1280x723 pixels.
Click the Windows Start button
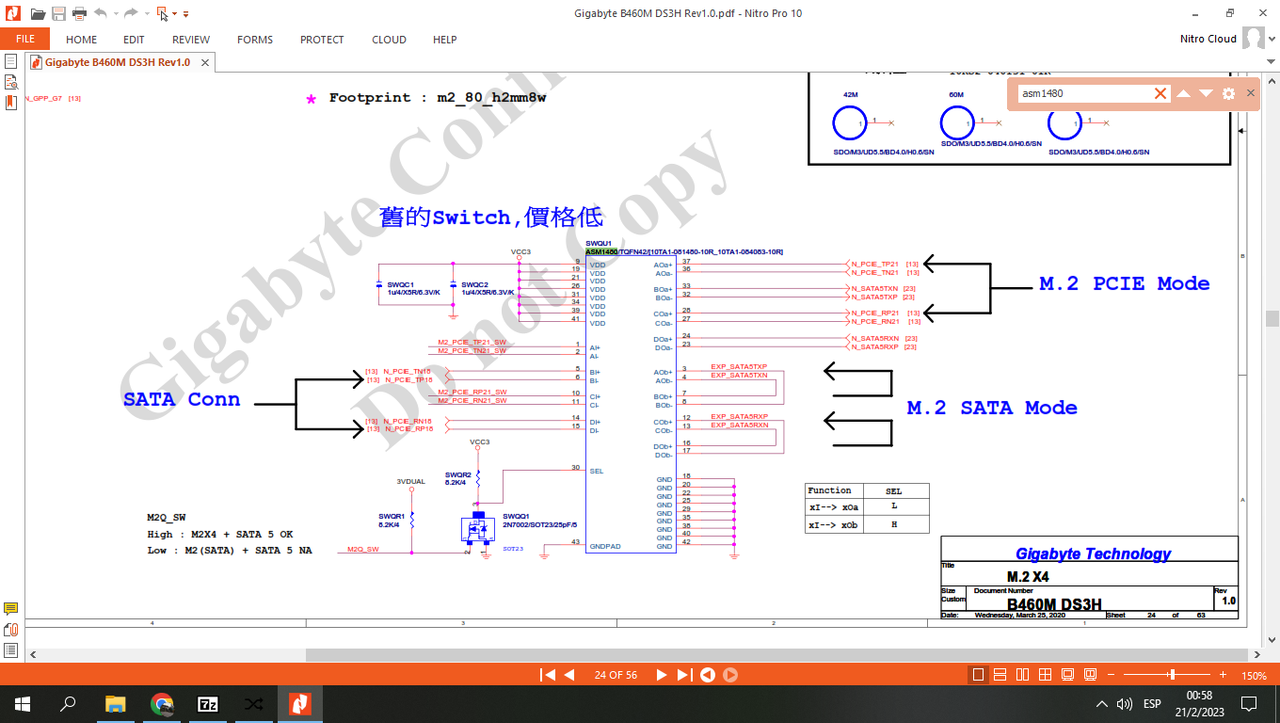22,704
